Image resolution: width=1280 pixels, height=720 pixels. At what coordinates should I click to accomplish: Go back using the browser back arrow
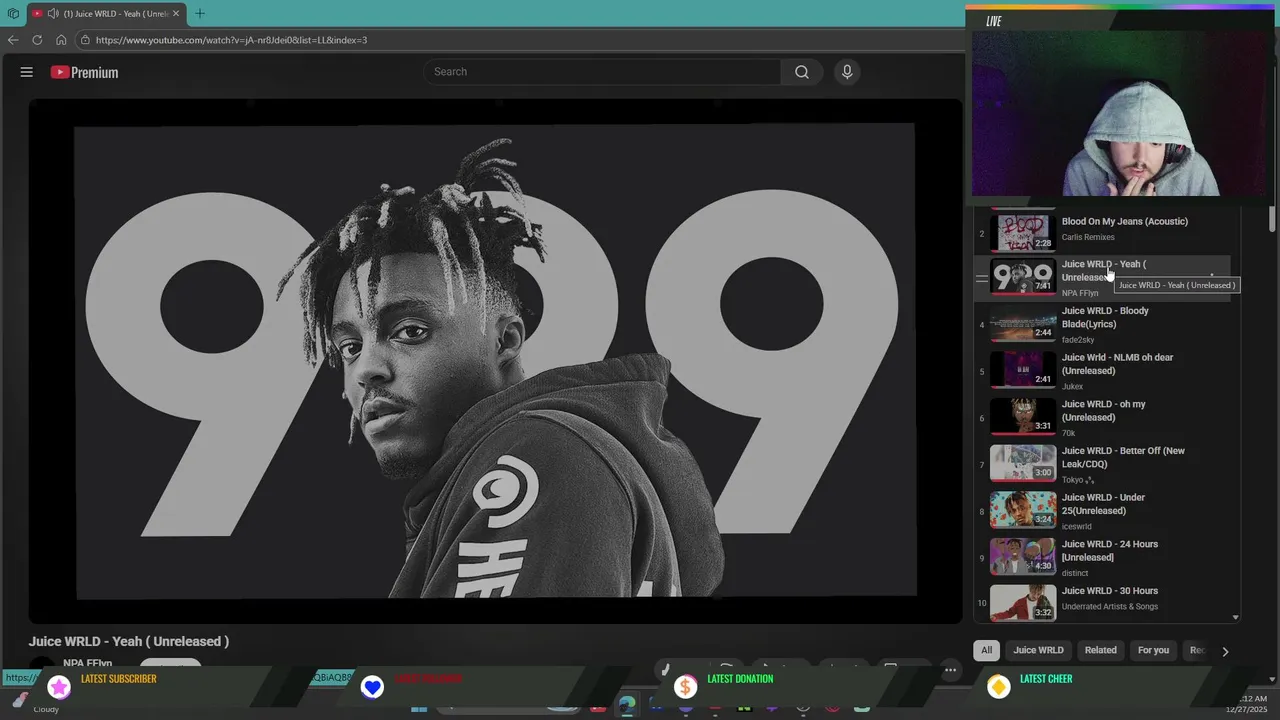(x=13, y=40)
